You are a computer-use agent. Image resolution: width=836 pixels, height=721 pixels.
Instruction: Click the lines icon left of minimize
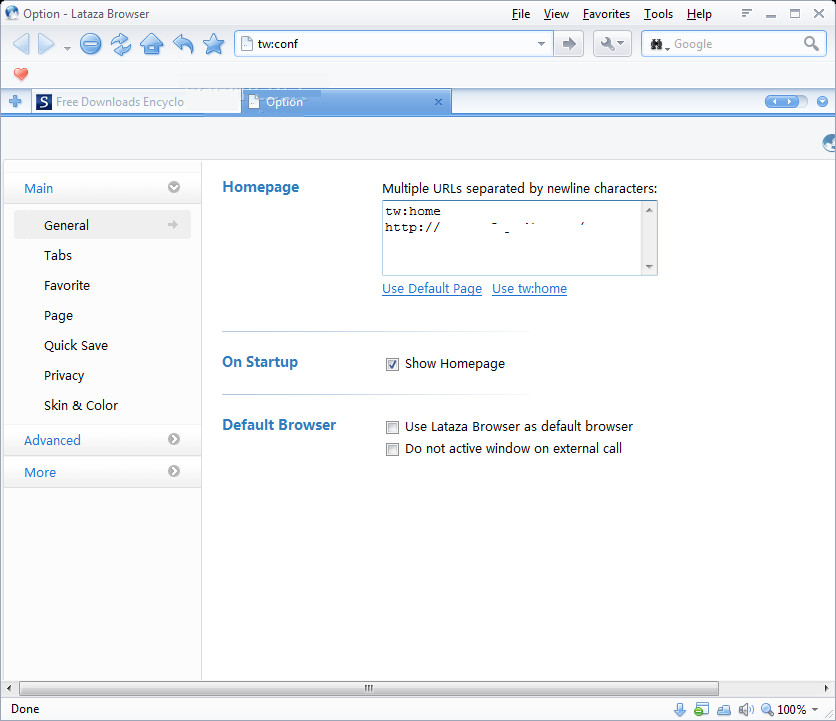pos(746,13)
